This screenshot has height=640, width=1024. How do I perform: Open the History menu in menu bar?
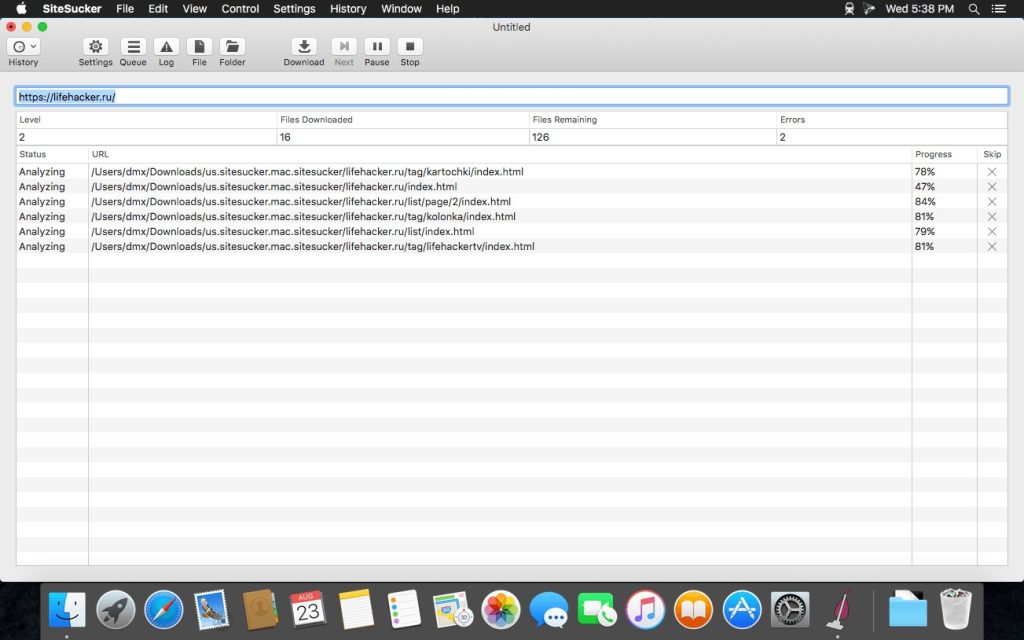[x=348, y=9]
